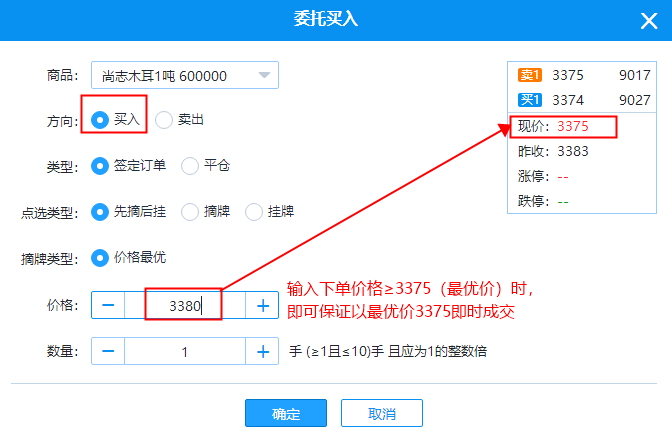The width and height of the screenshot is (672, 446).
Task: Decrease price with minus button
Action: pos(108,305)
